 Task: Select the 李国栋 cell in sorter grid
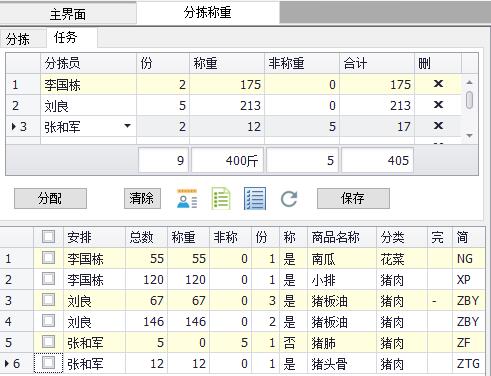(x=88, y=84)
